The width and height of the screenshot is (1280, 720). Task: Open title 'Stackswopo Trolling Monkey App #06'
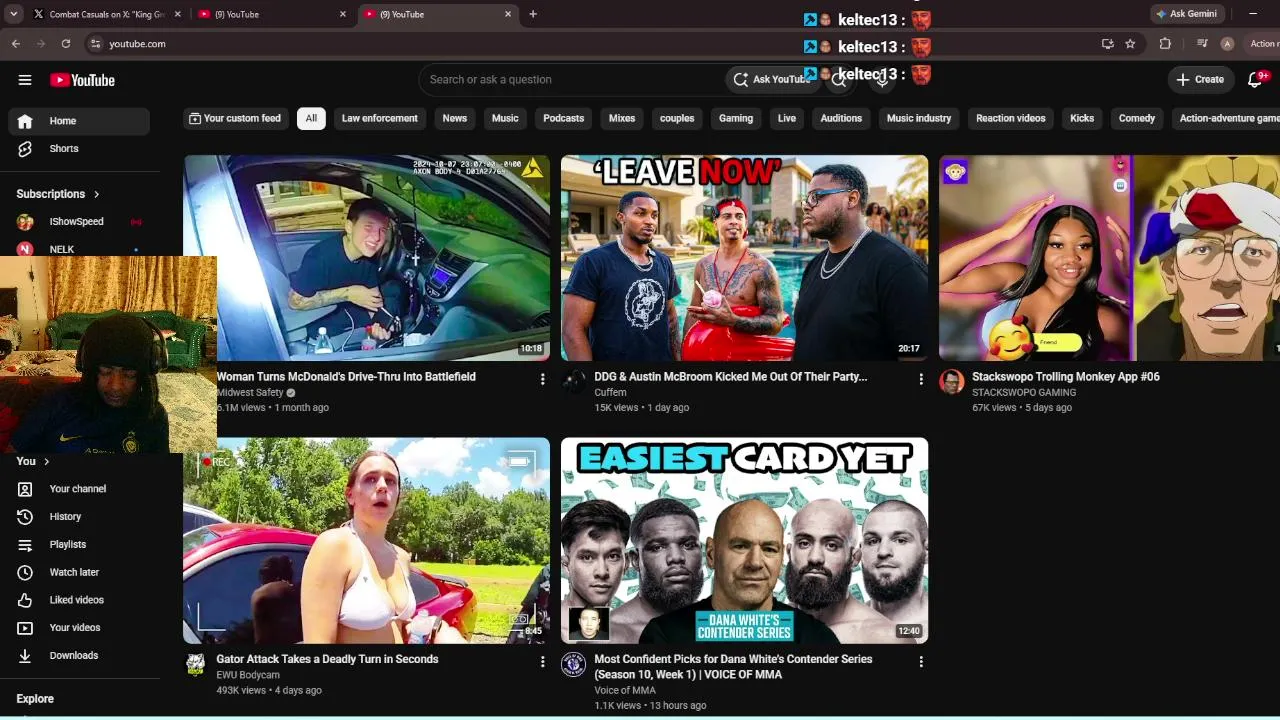1066,377
